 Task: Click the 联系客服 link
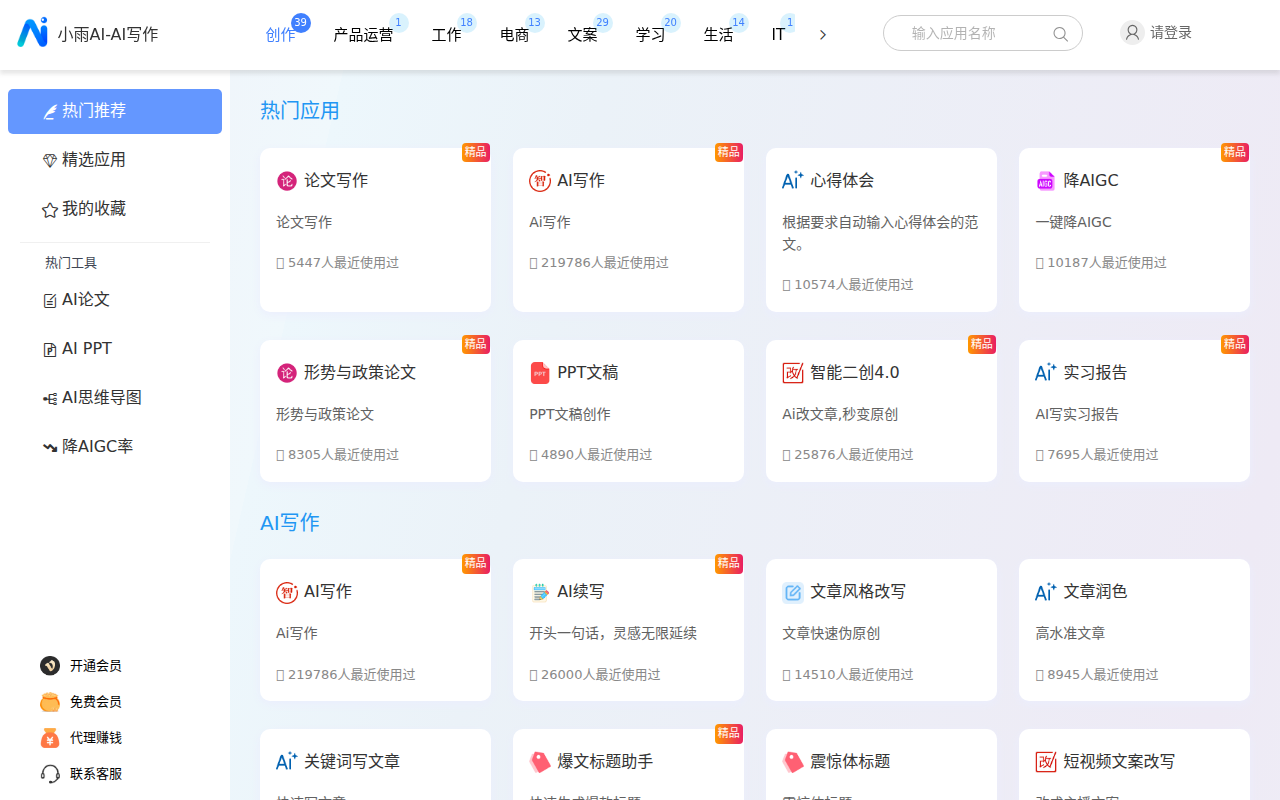(96, 774)
